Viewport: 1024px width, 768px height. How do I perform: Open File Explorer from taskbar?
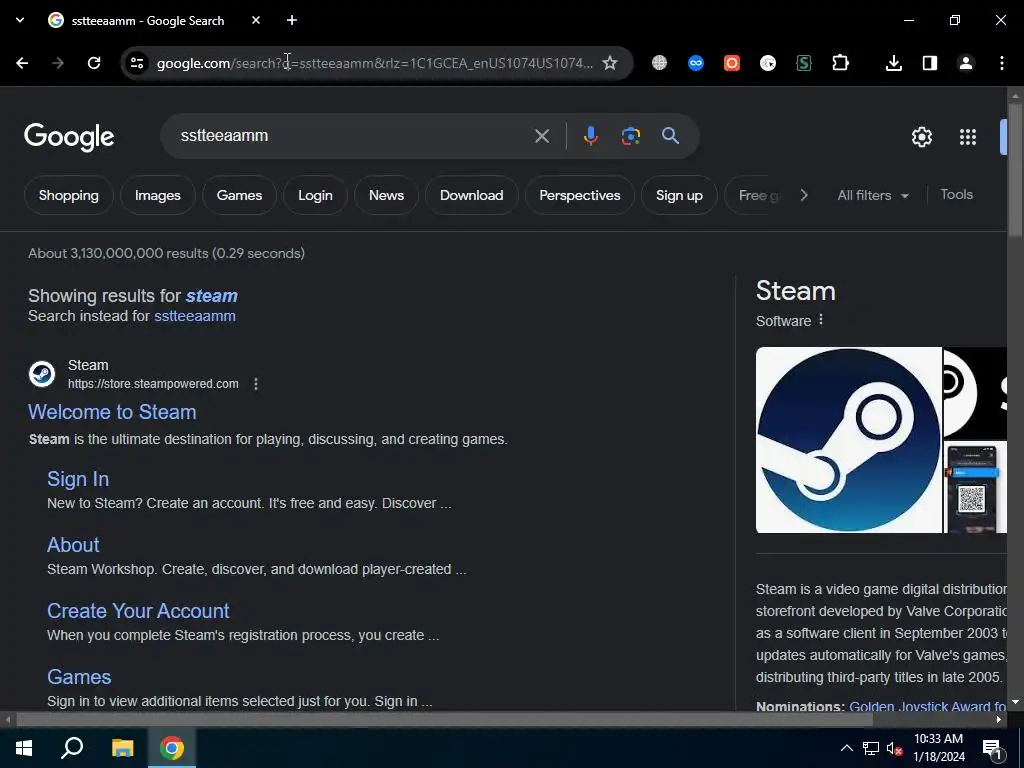pyautogui.click(x=122, y=748)
